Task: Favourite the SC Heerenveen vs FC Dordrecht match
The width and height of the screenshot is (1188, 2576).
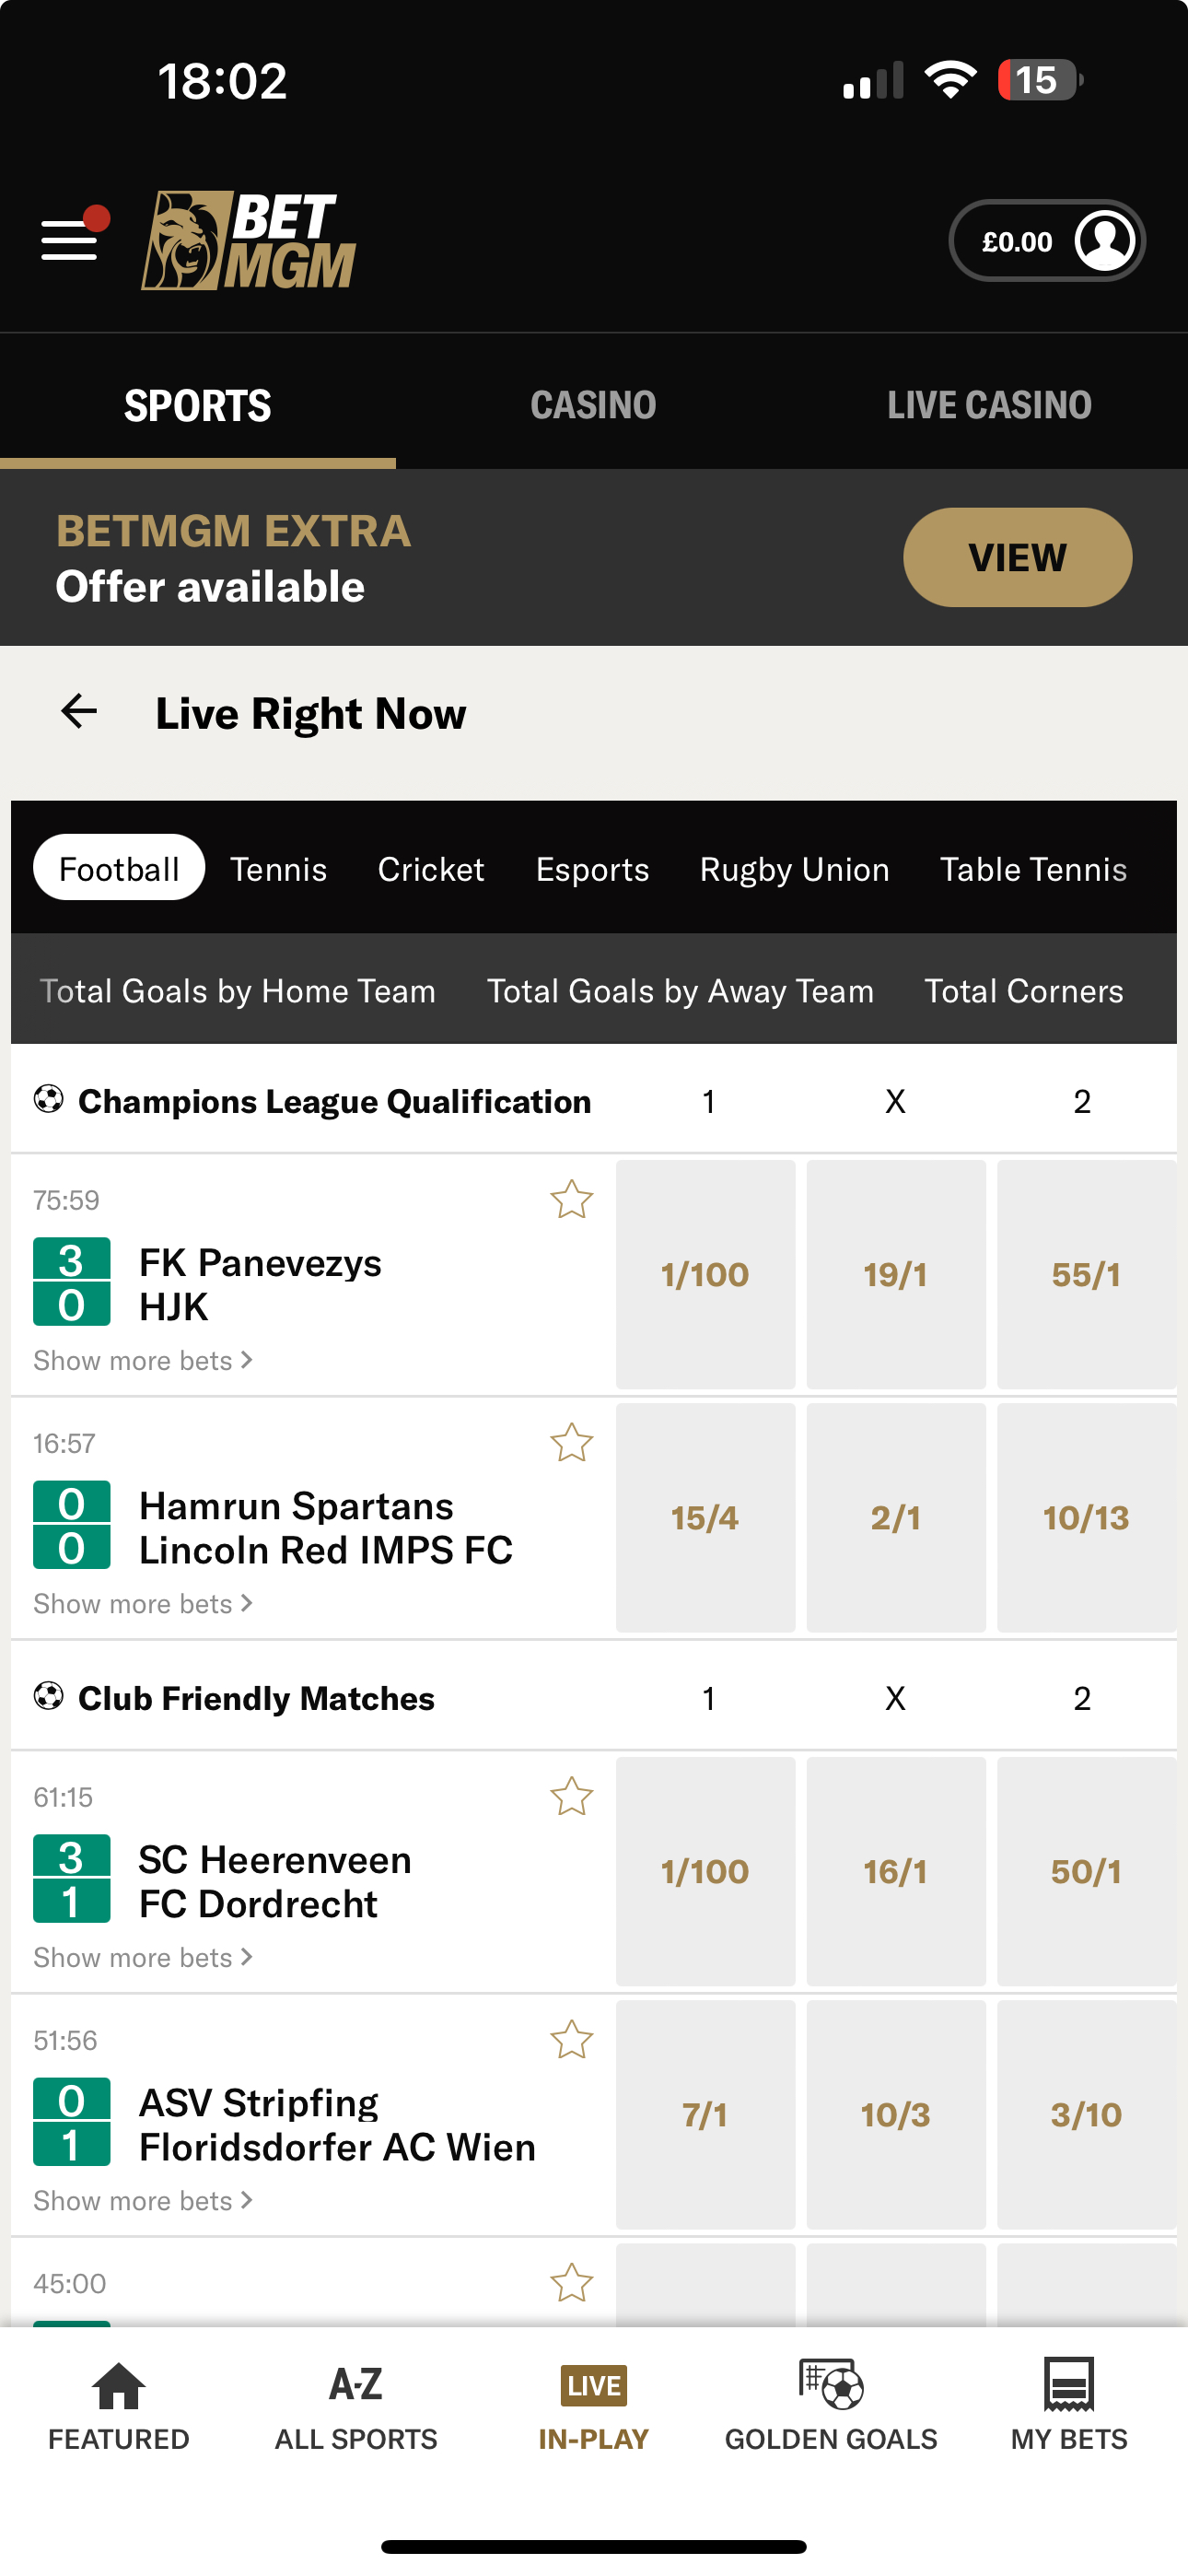Action: [571, 1796]
